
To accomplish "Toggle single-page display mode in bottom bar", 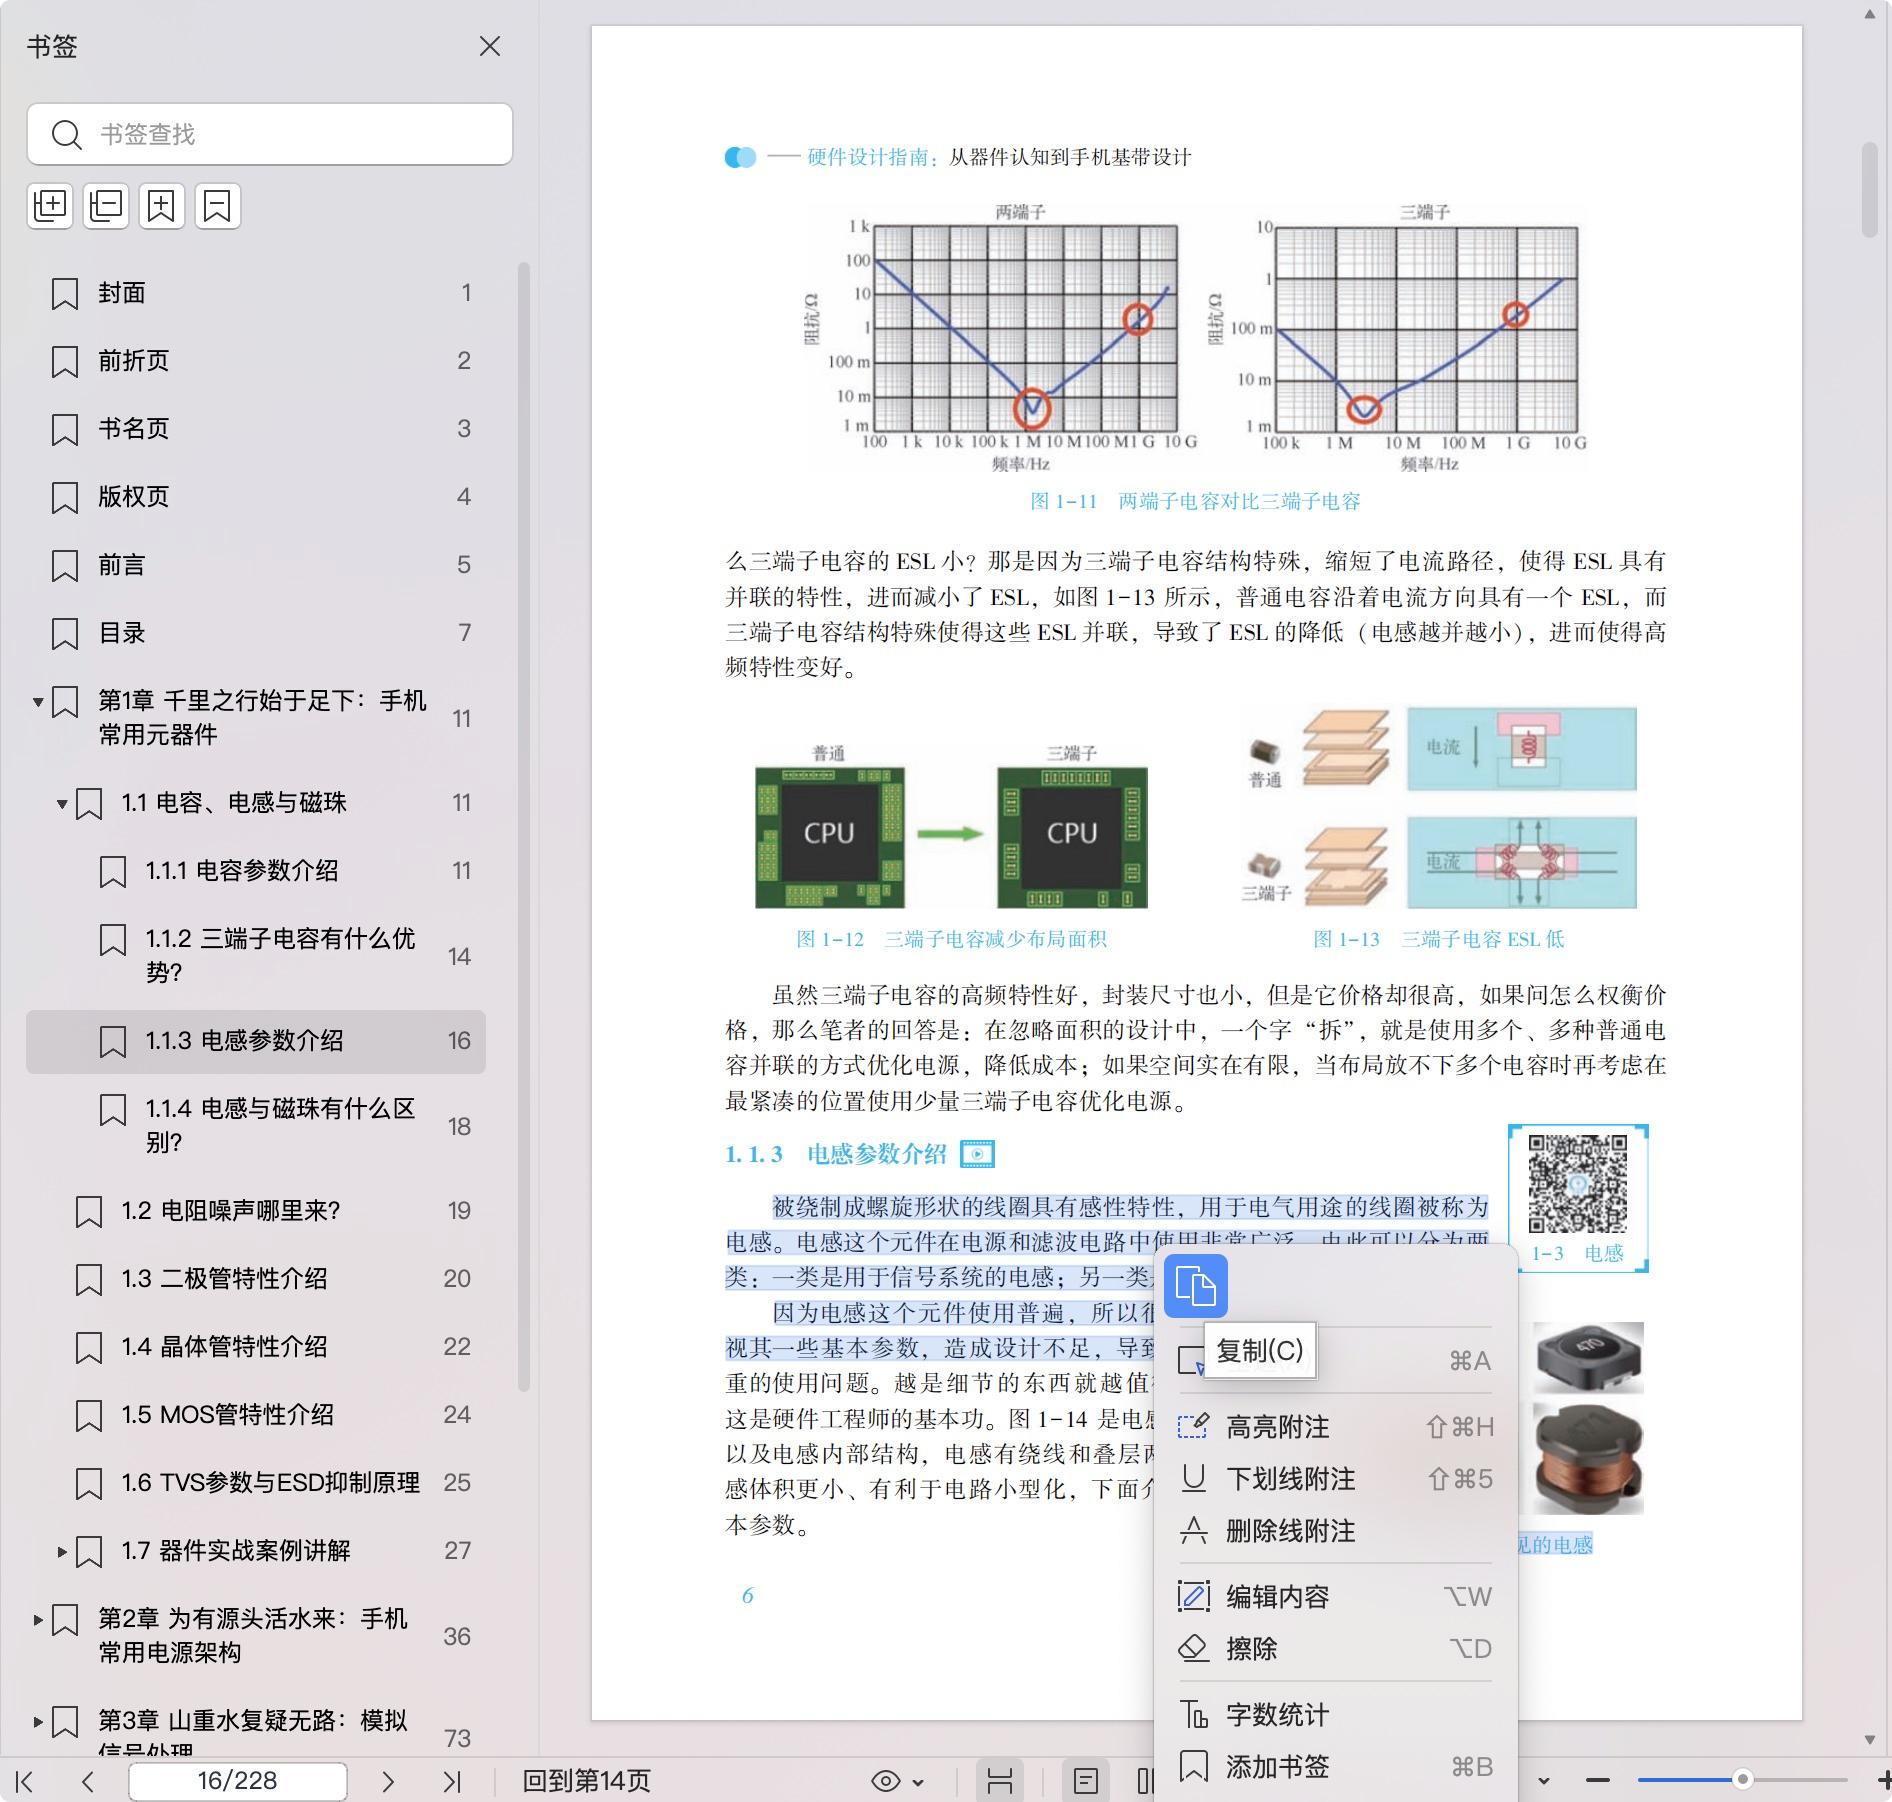I will coord(1085,1781).
